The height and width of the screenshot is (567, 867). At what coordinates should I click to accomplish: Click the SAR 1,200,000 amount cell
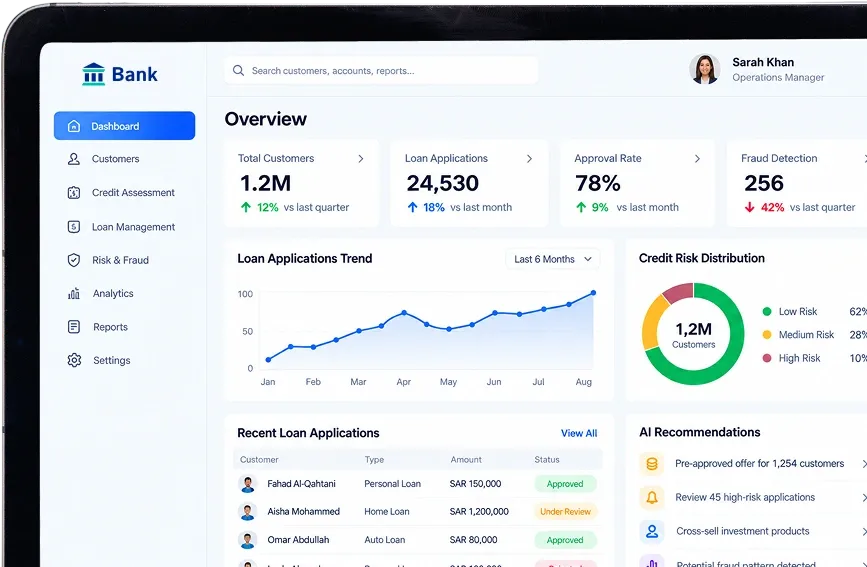pyautogui.click(x=479, y=512)
